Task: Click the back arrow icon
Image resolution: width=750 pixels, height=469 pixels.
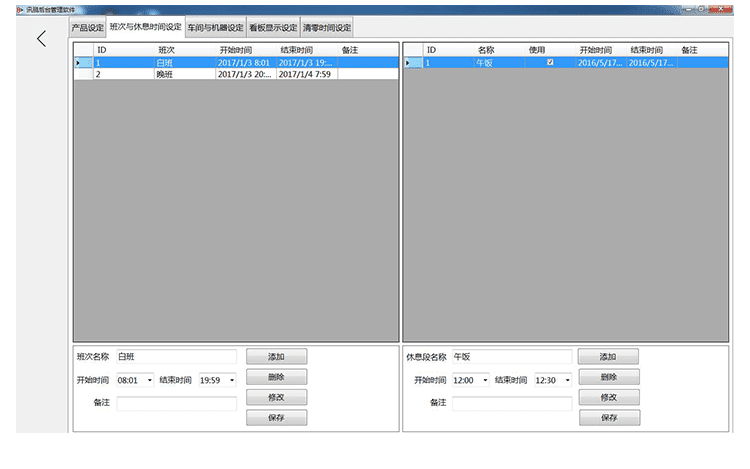Action: tap(41, 39)
